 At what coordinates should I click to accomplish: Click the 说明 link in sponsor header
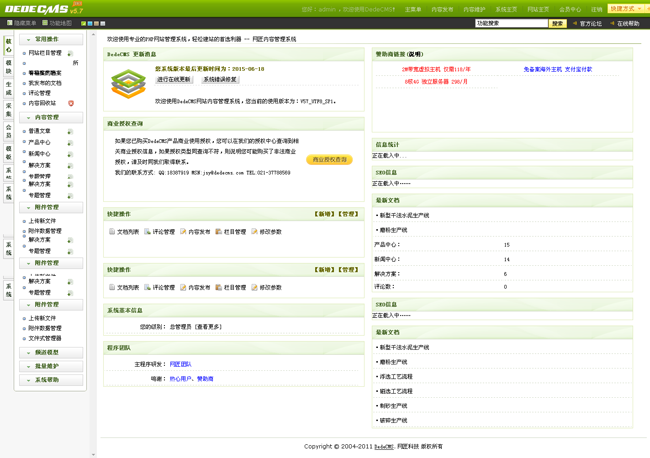415,54
